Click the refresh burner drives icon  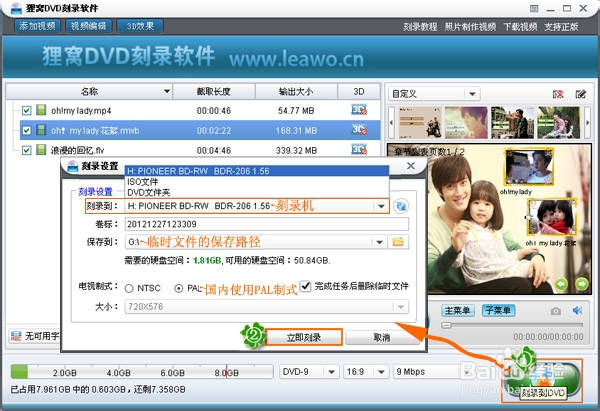tap(401, 206)
